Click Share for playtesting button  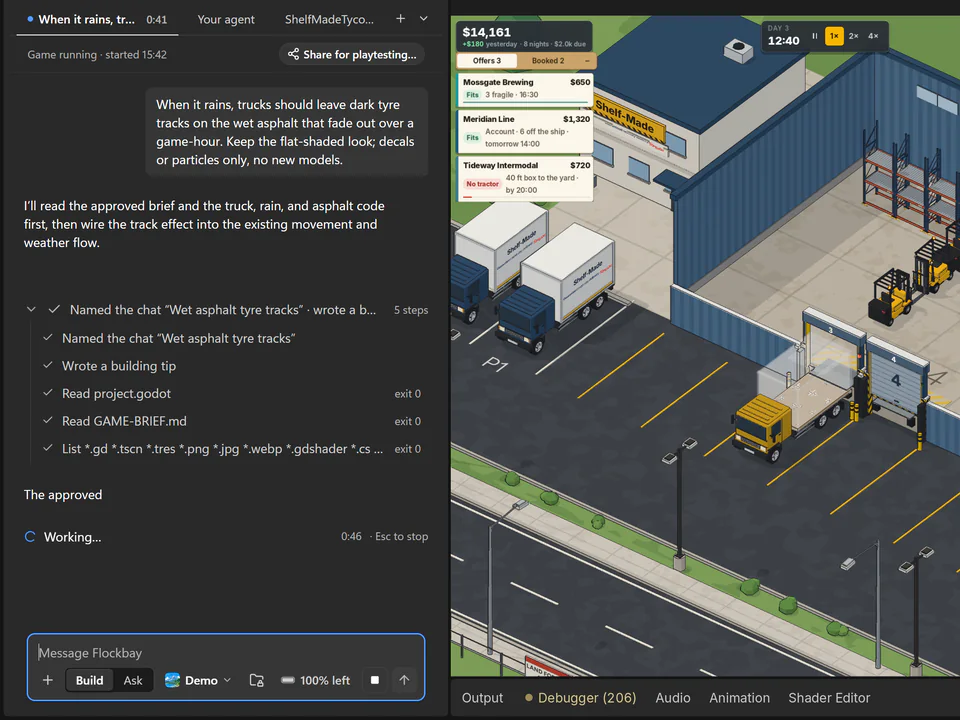pyautogui.click(x=352, y=54)
